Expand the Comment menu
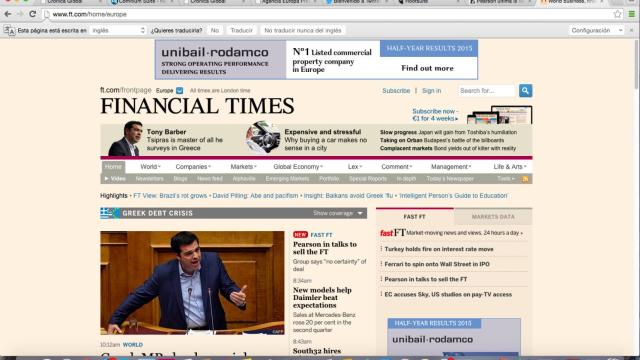Screen dimensions: 640x360 (x=396, y=167)
